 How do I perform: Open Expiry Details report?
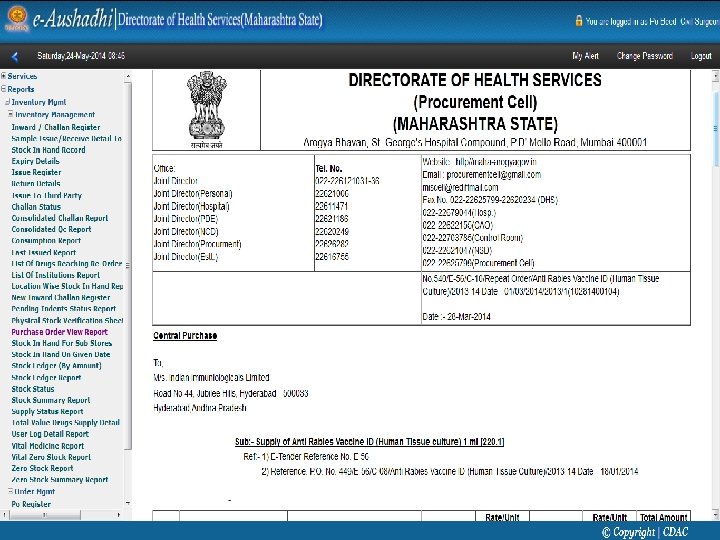coord(35,161)
